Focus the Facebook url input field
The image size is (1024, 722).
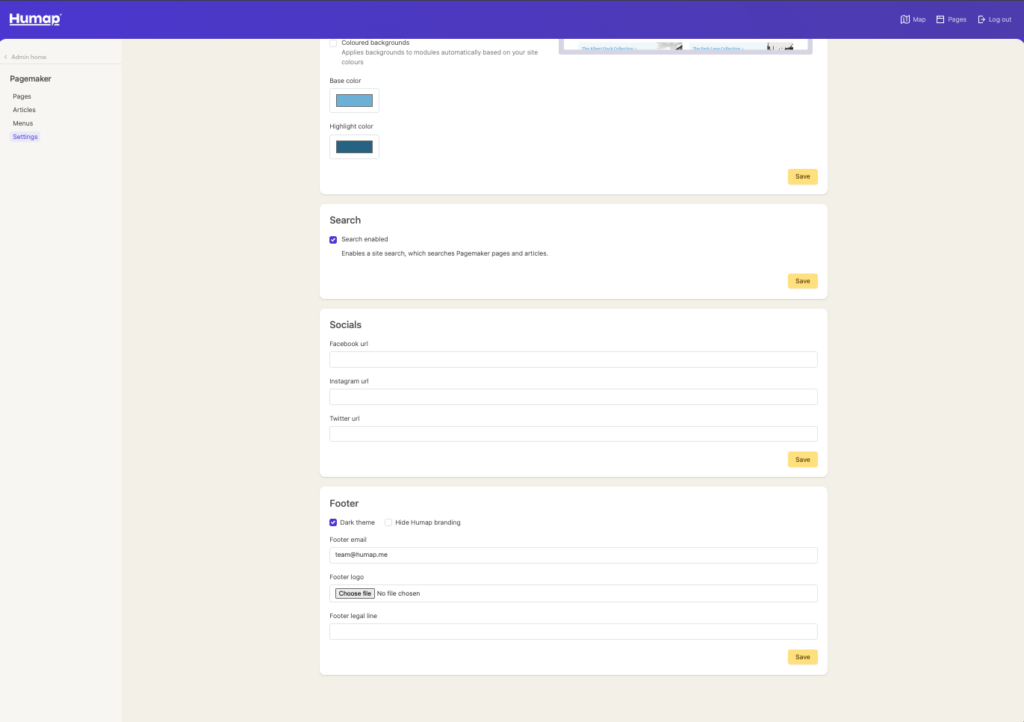(573, 360)
